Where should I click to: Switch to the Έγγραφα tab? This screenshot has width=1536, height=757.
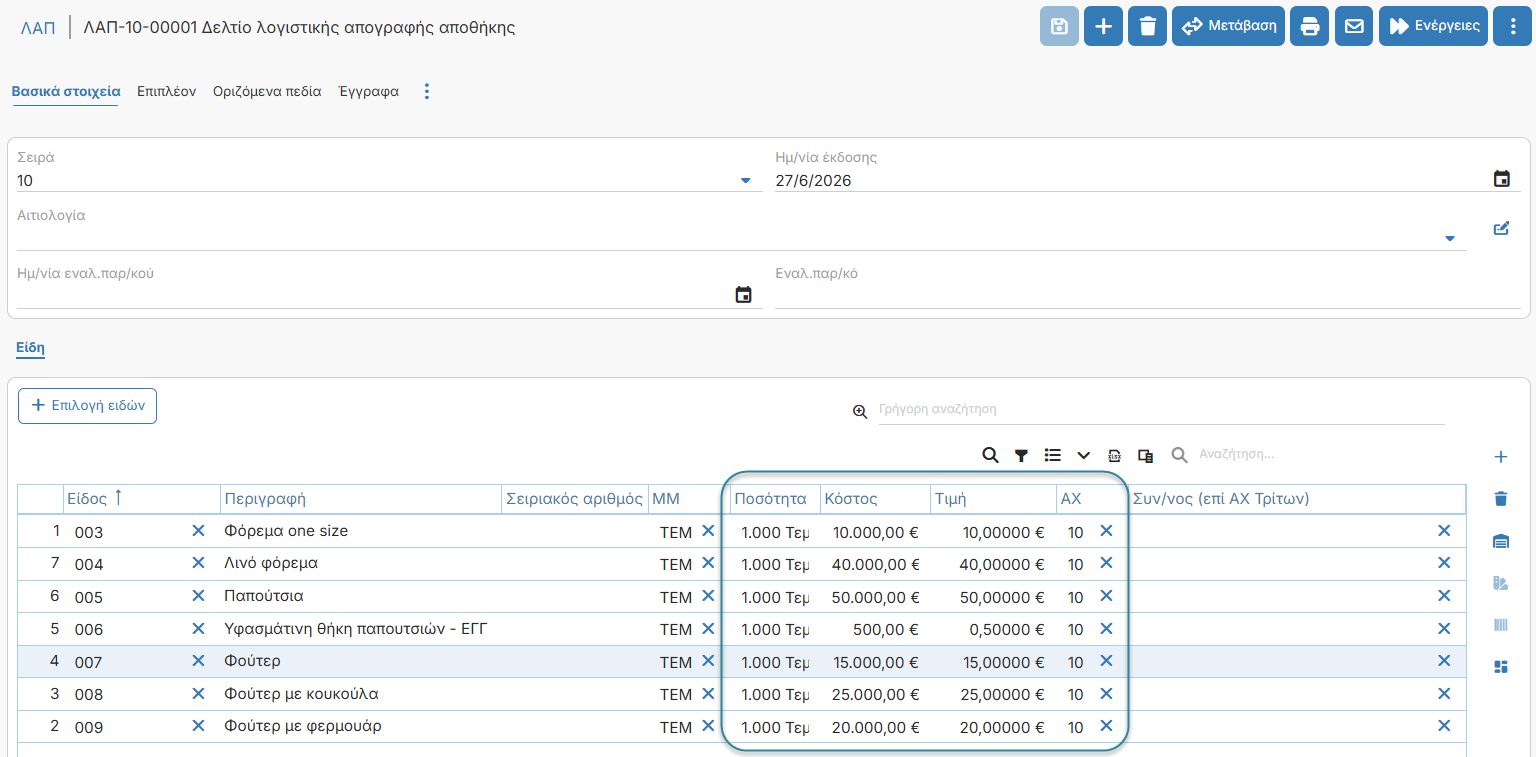(369, 91)
